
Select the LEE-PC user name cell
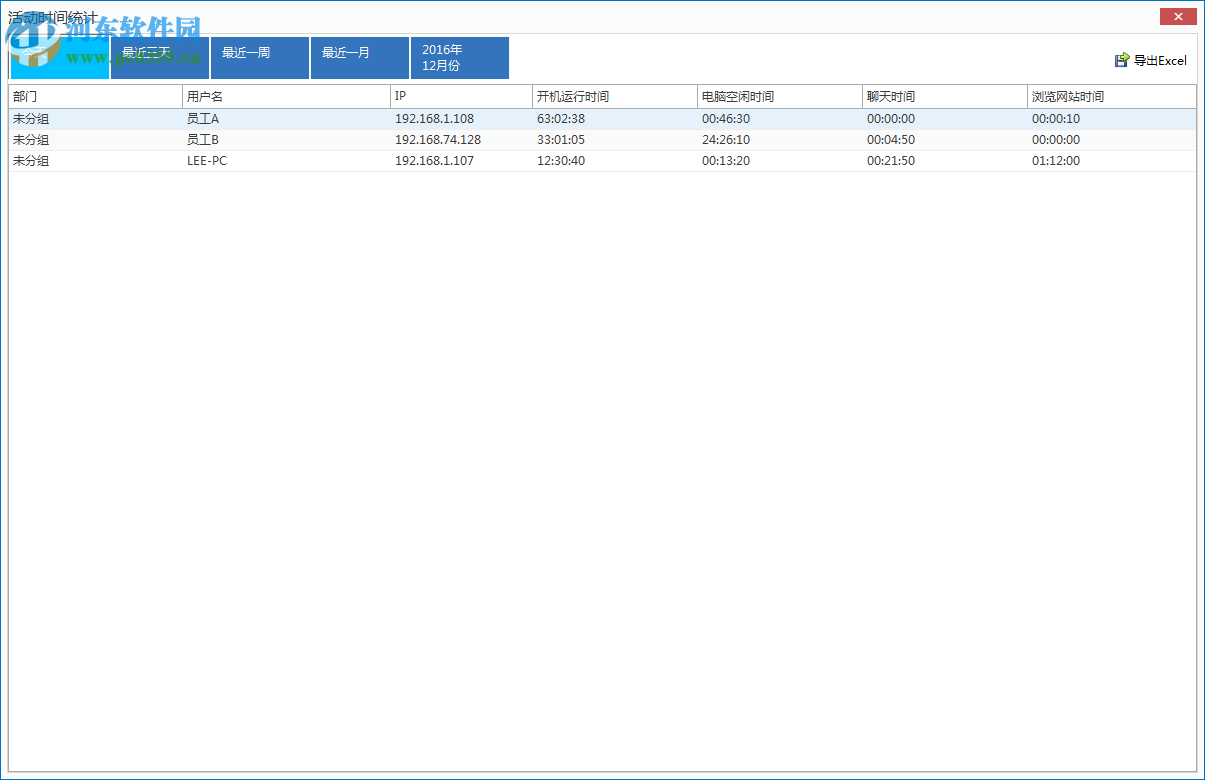[x=207, y=161]
